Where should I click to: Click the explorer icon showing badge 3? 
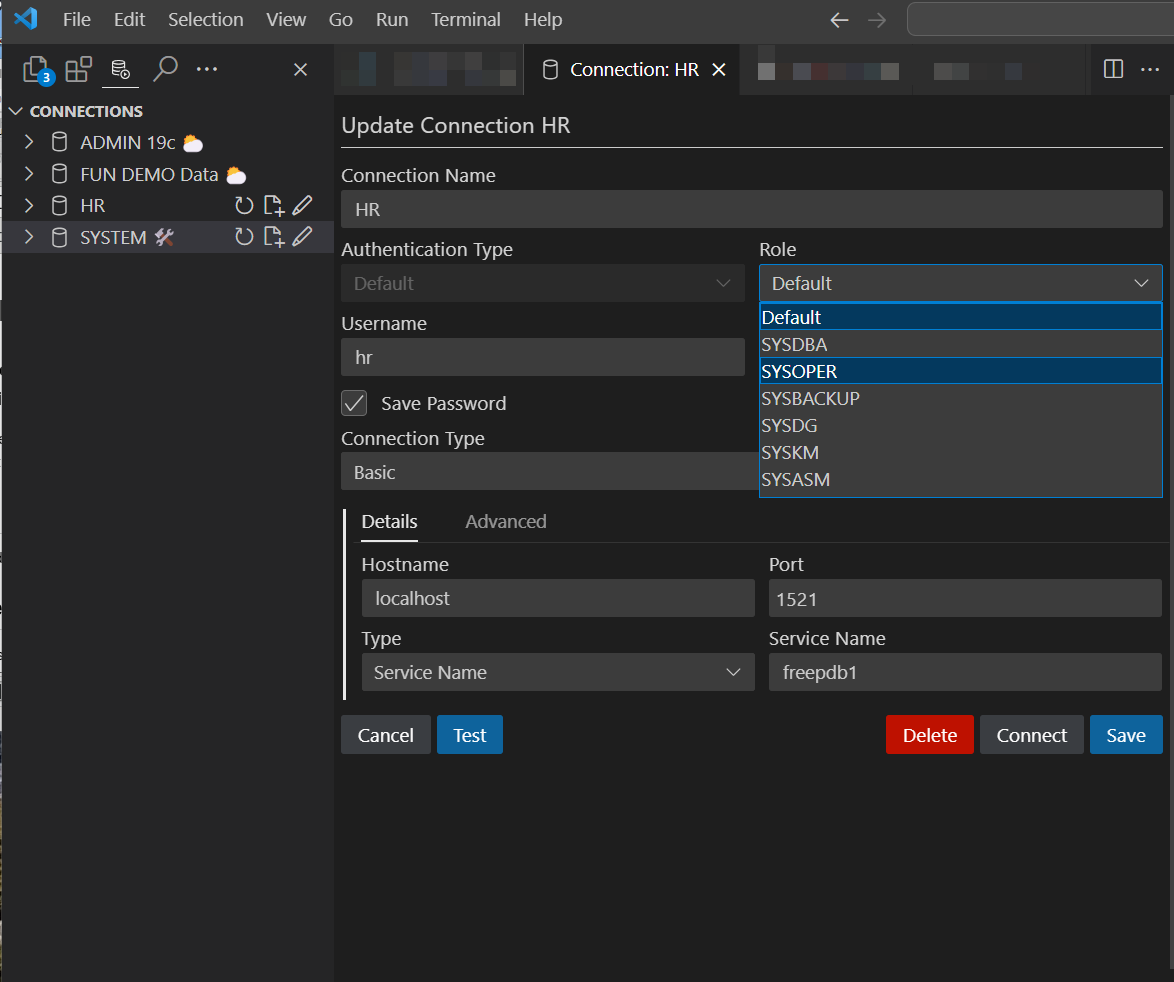click(36, 69)
